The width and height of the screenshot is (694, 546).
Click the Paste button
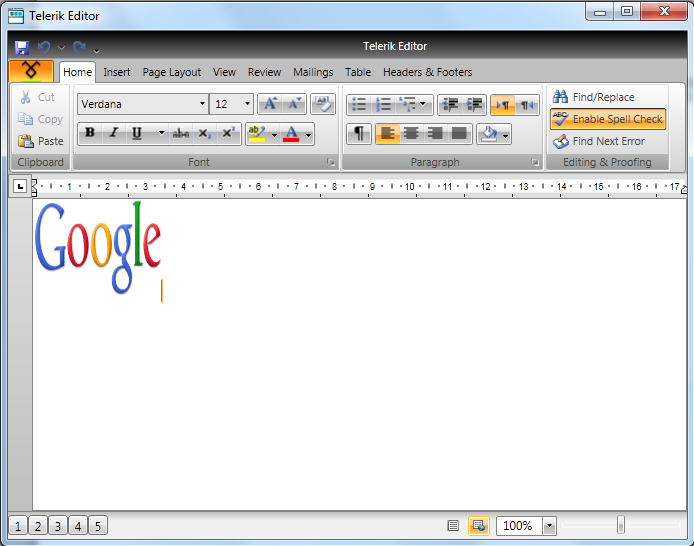pos(41,141)
